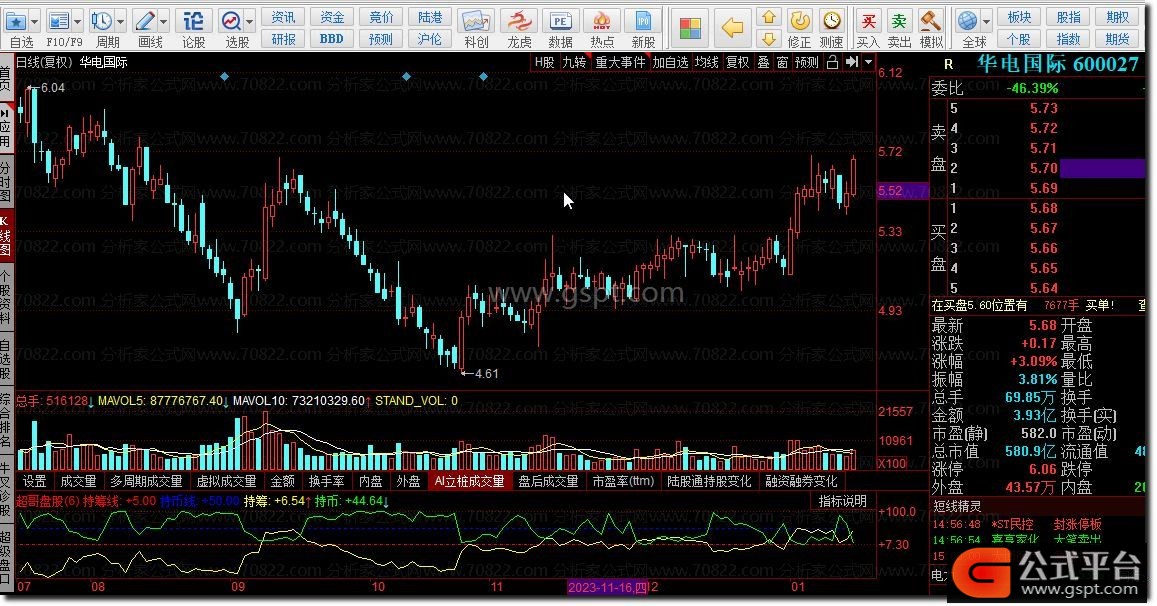Viewport: 1157px width, 606px height.
Task: Switch to the 市盈率(ttm) tab
Action: point(624,481)
